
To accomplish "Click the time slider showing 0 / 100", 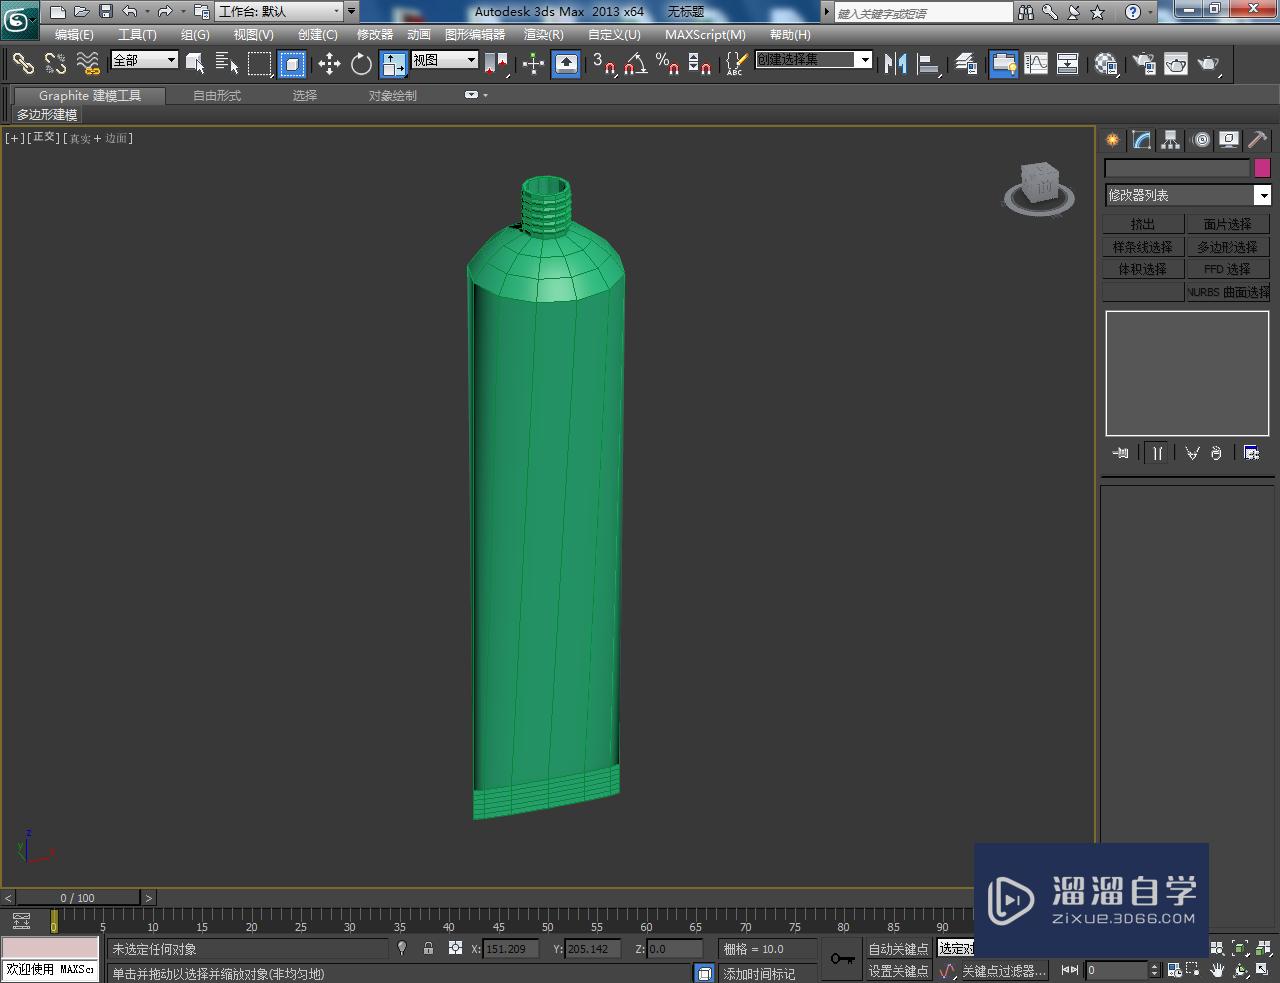I will [x=77, y=897].
